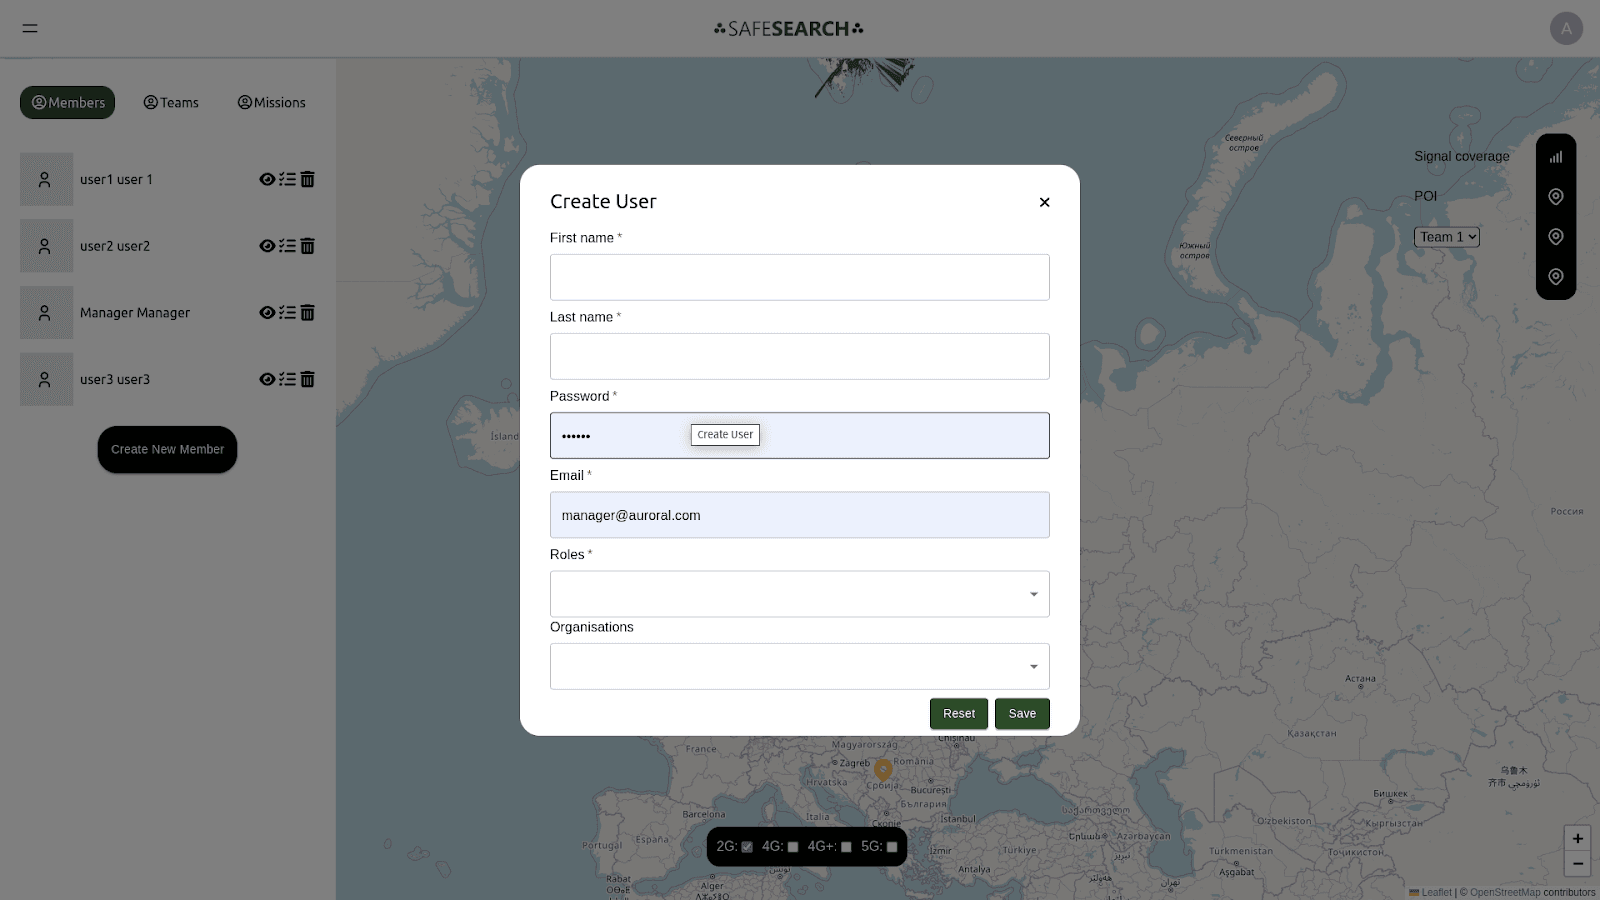Open task list icon for user2 user2
Screen dimensions: 1600x900
[x=287, y=246]
